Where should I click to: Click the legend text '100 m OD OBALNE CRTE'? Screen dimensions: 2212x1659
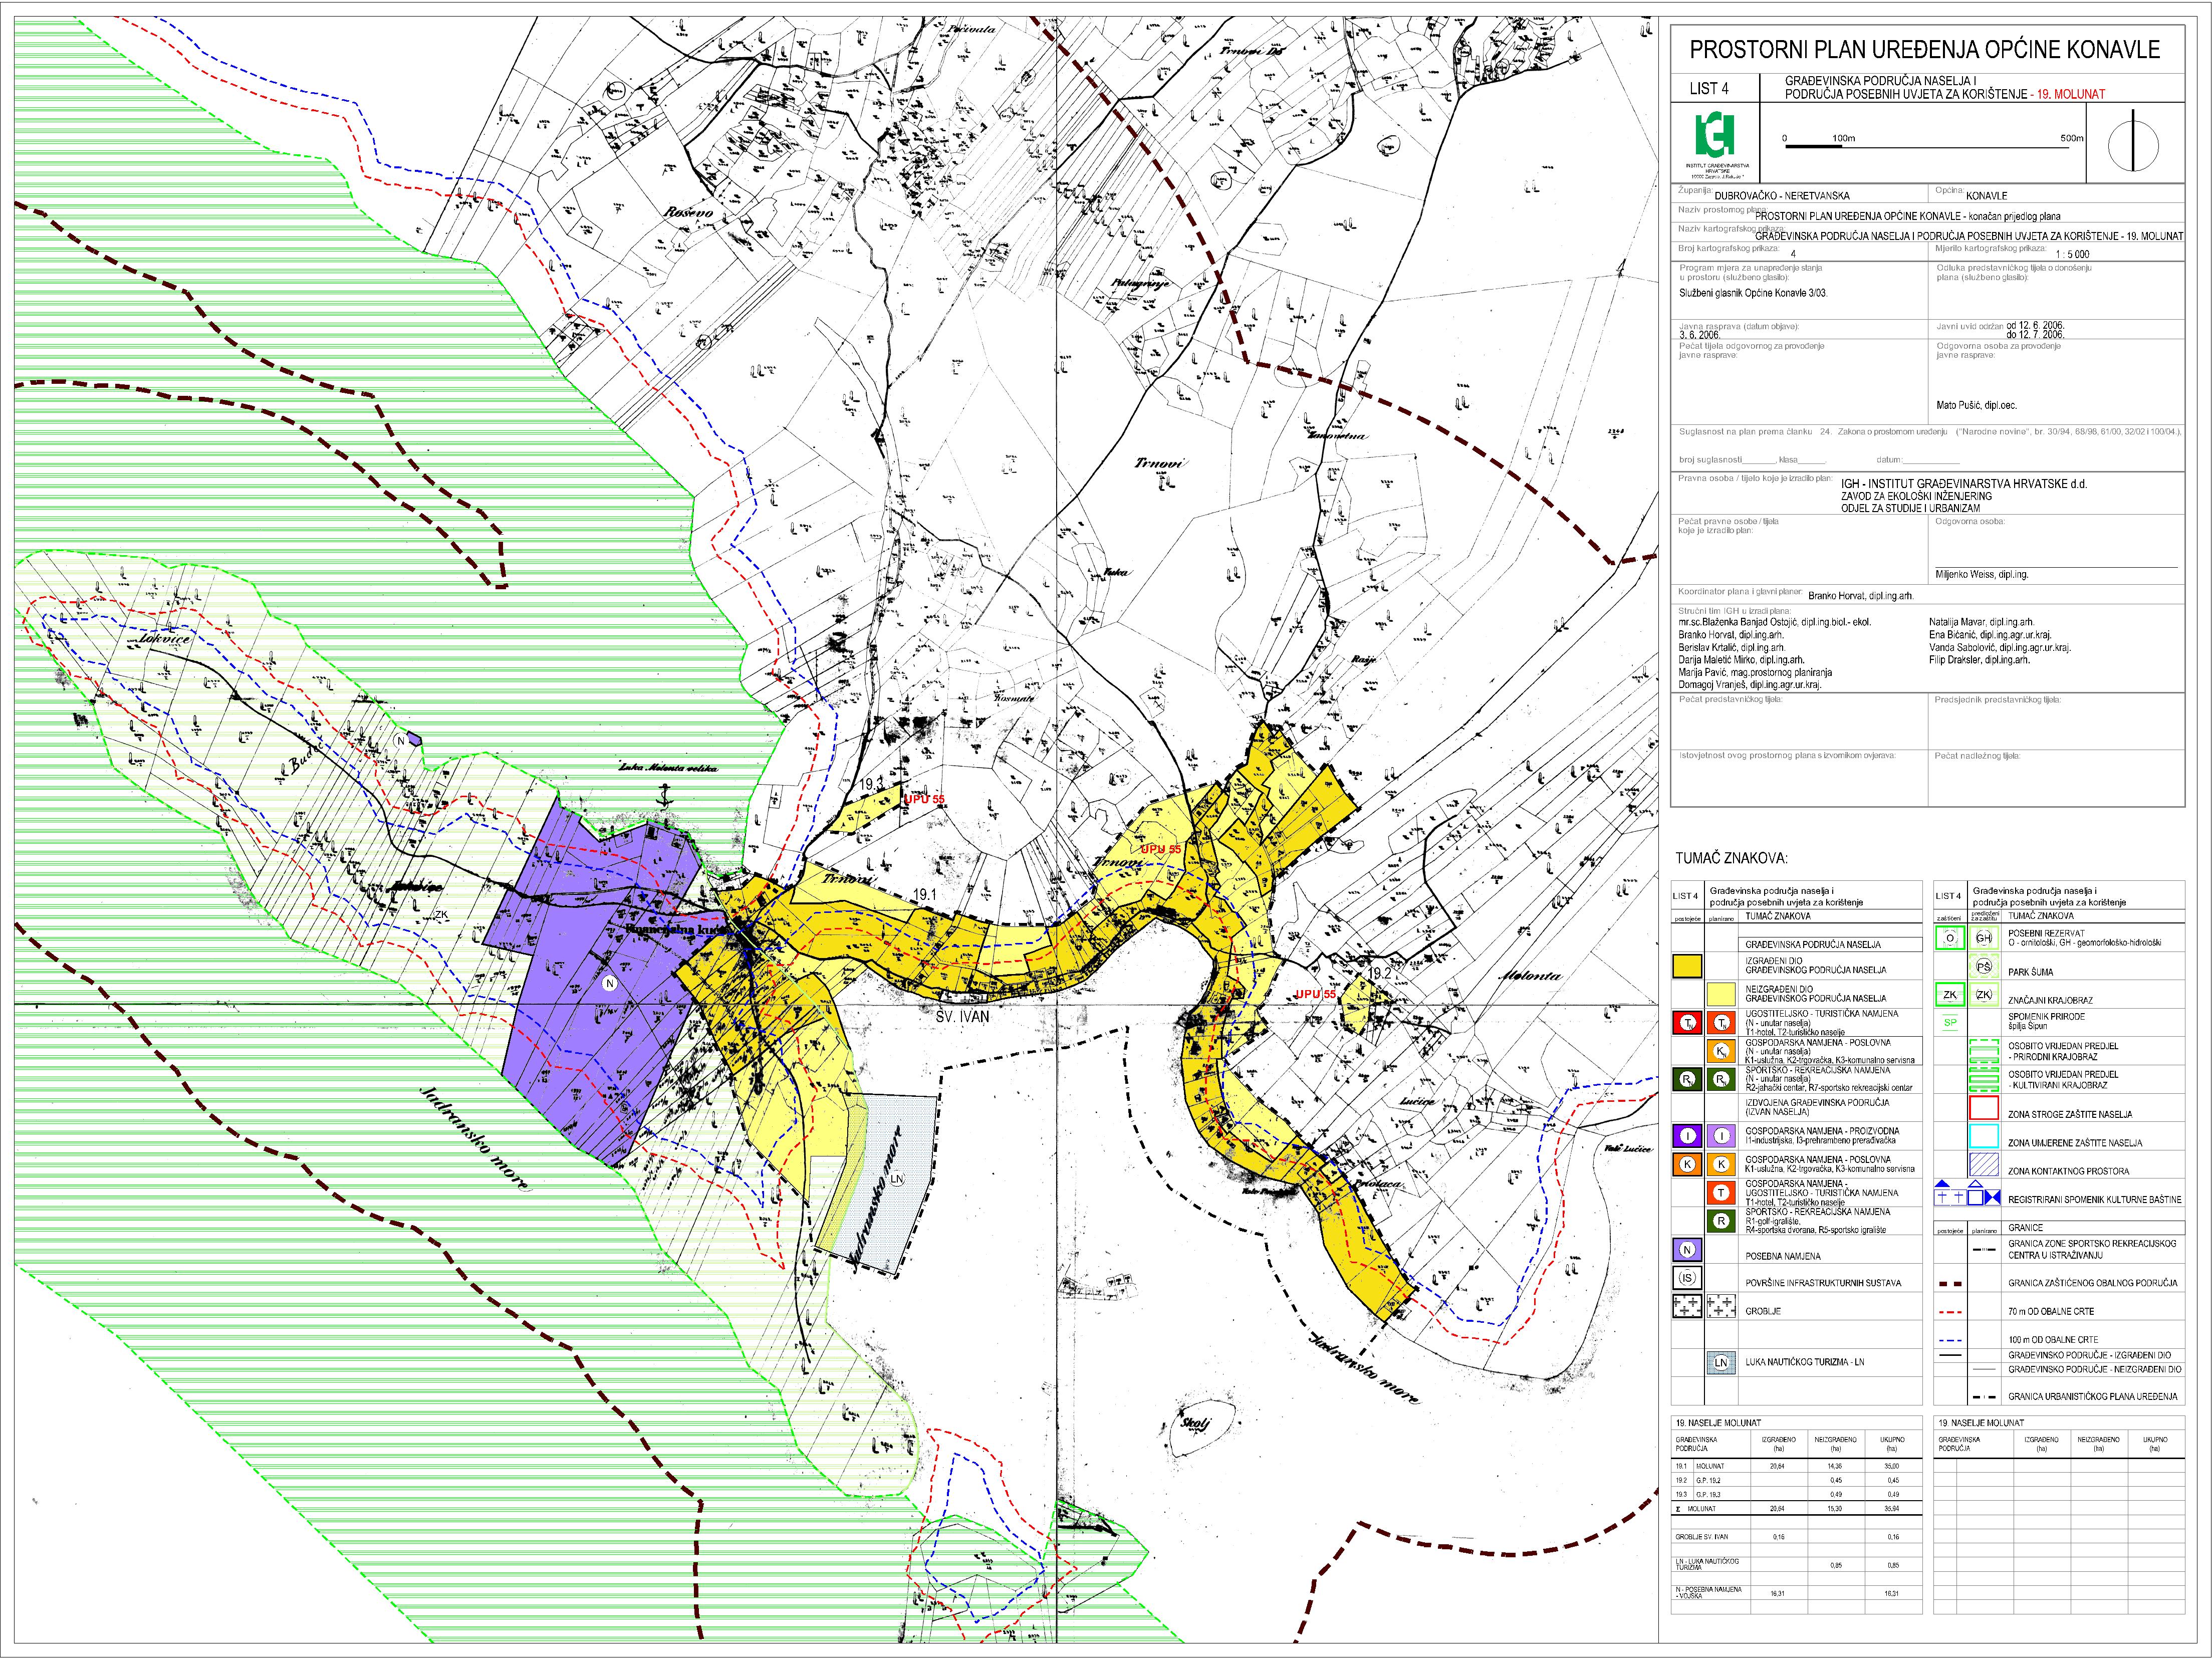coord(2053,1339)
